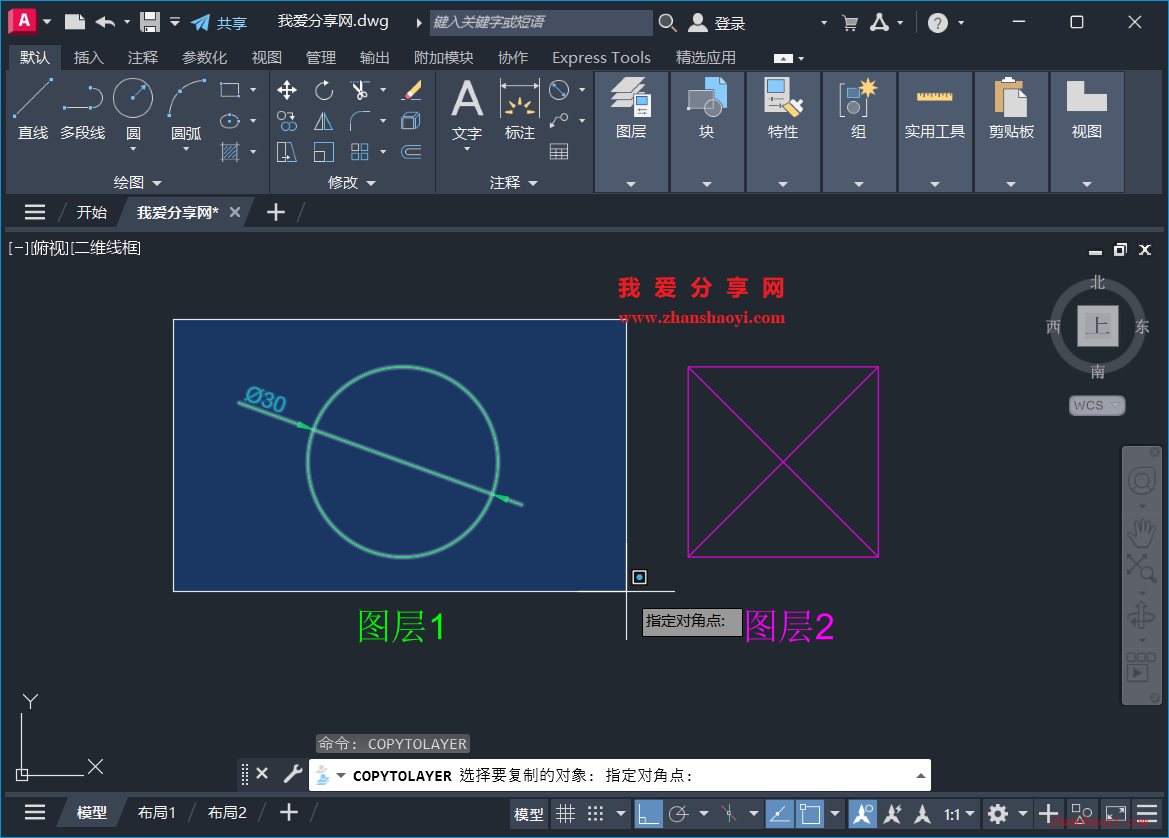Click the Sign in (登录) button
The width and height of the screenshot is (1169, 838).
click(716, 23)
